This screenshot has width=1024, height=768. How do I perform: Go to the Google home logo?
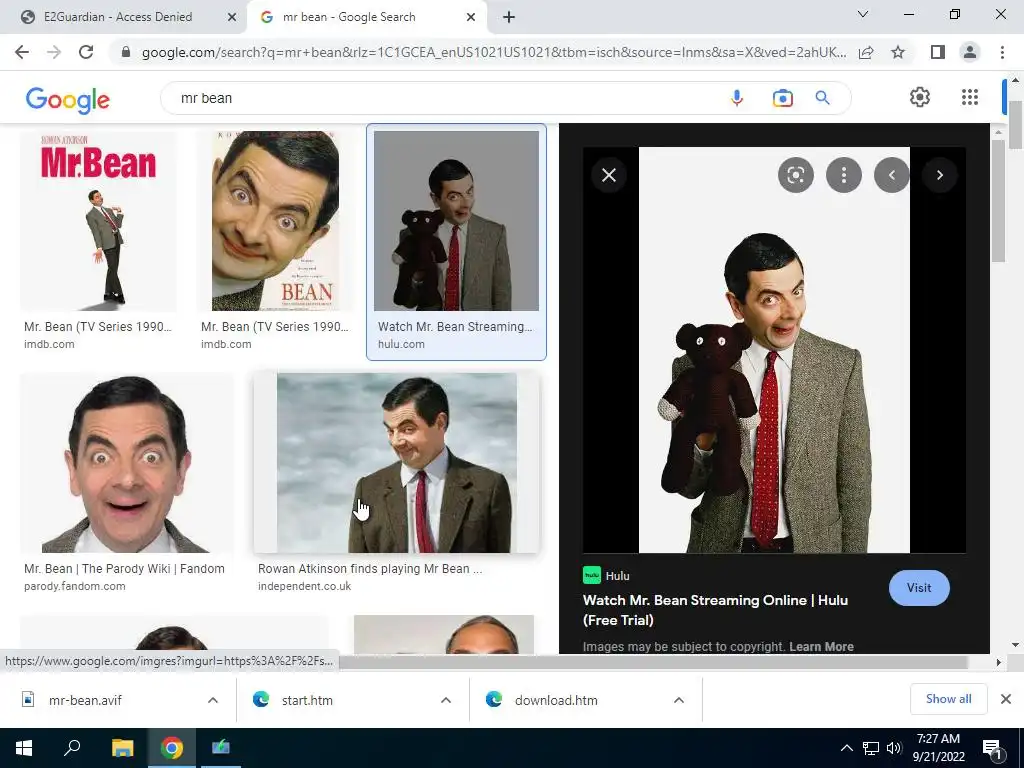(x=67, y=100)
